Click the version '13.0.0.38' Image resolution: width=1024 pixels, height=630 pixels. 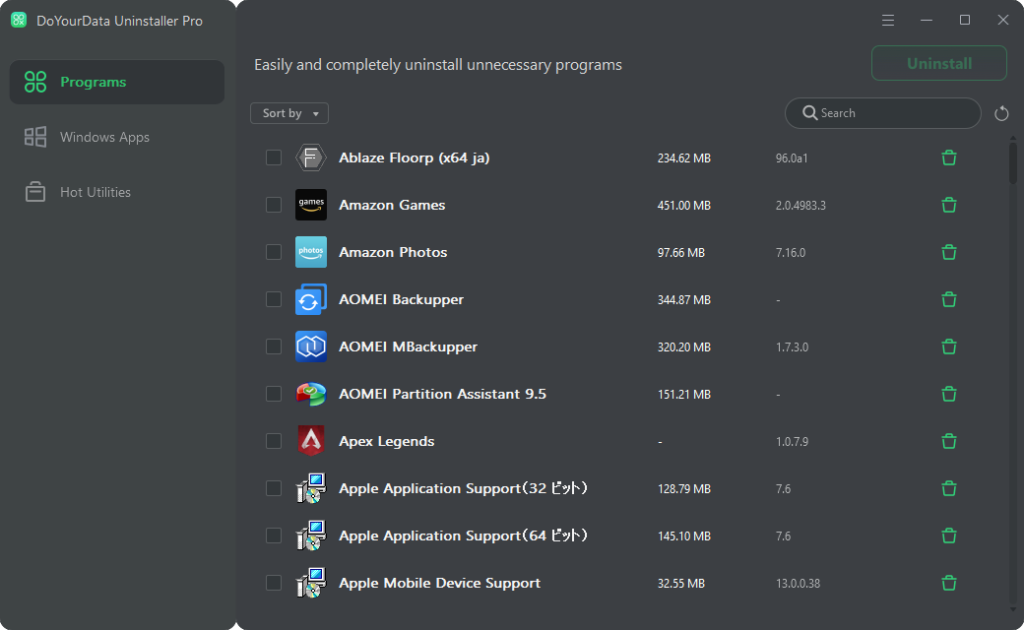click(798, 584)
